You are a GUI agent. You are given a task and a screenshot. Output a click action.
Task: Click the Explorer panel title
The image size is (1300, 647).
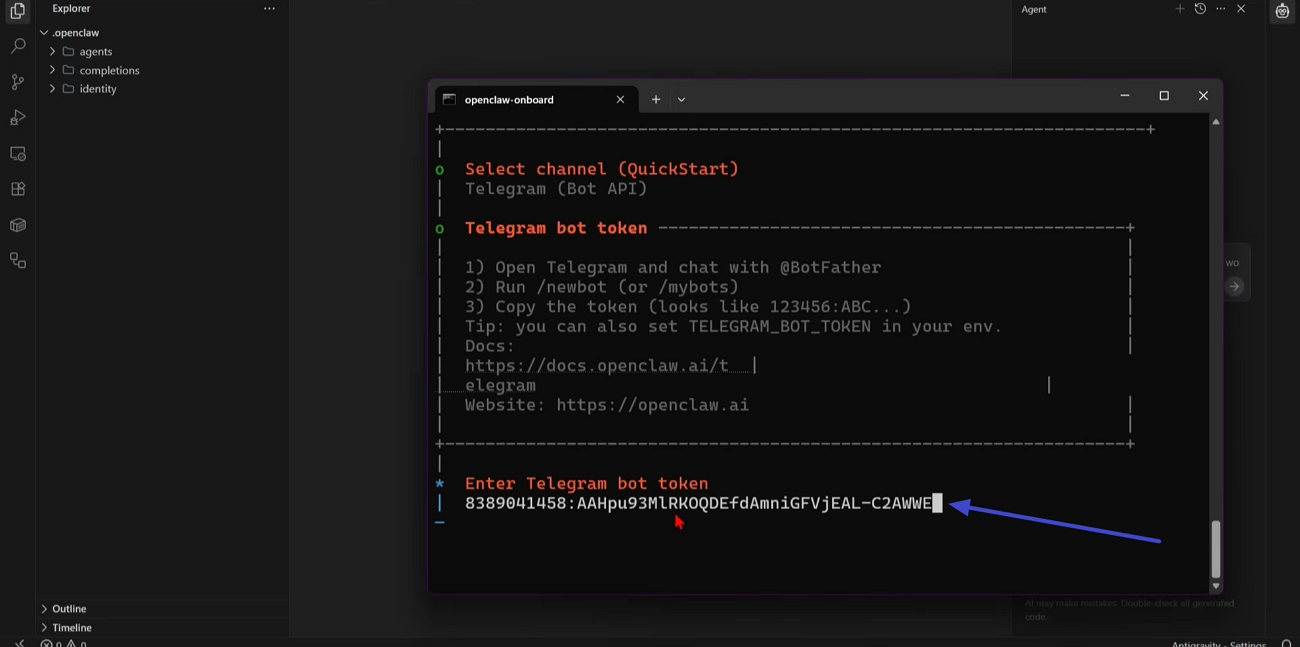click(71, 8)
